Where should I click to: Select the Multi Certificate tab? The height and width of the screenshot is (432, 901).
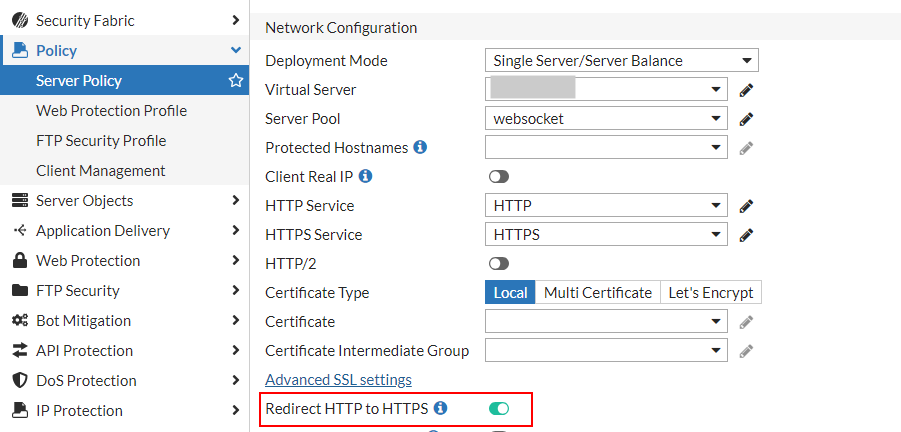click(597, 293)
